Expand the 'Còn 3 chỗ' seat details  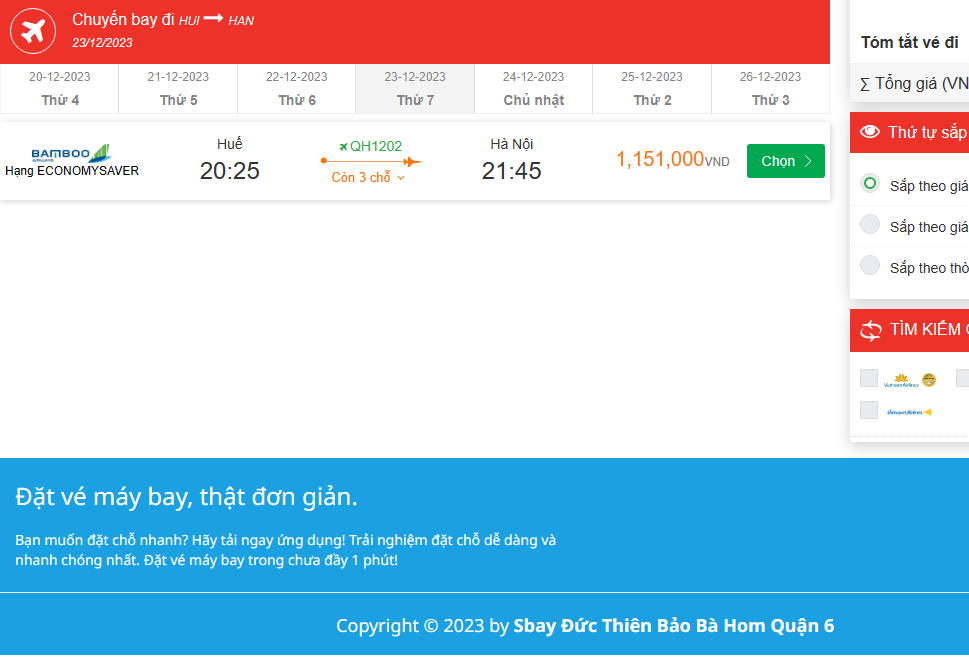tap(369, 178)
